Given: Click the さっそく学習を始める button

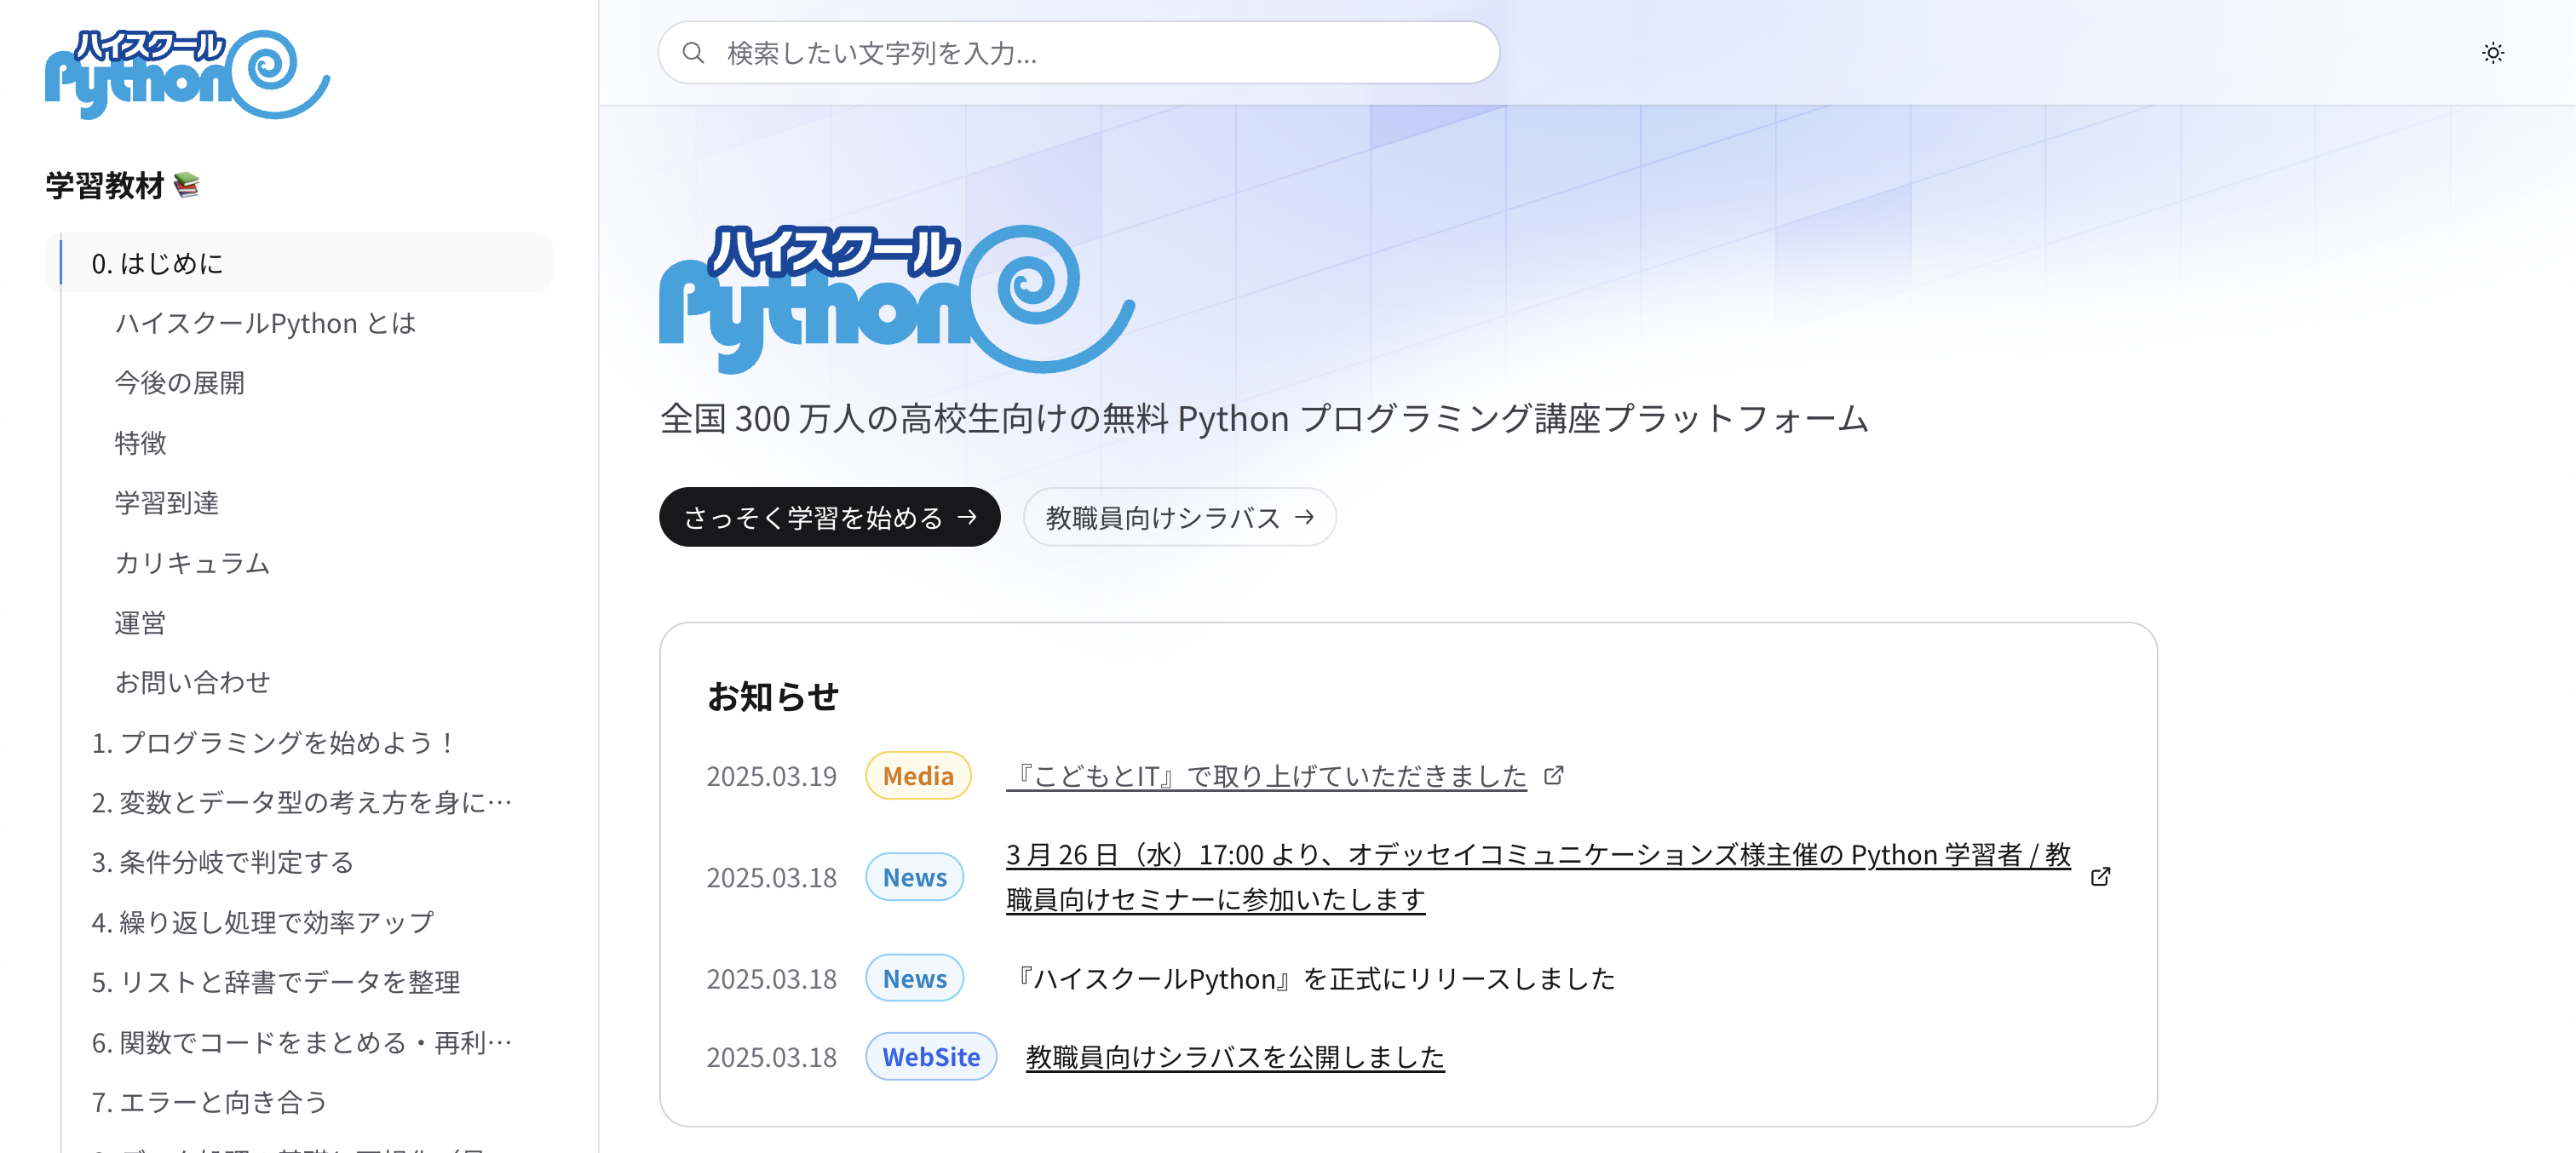Looking at the screenshot, I should 829,517.
